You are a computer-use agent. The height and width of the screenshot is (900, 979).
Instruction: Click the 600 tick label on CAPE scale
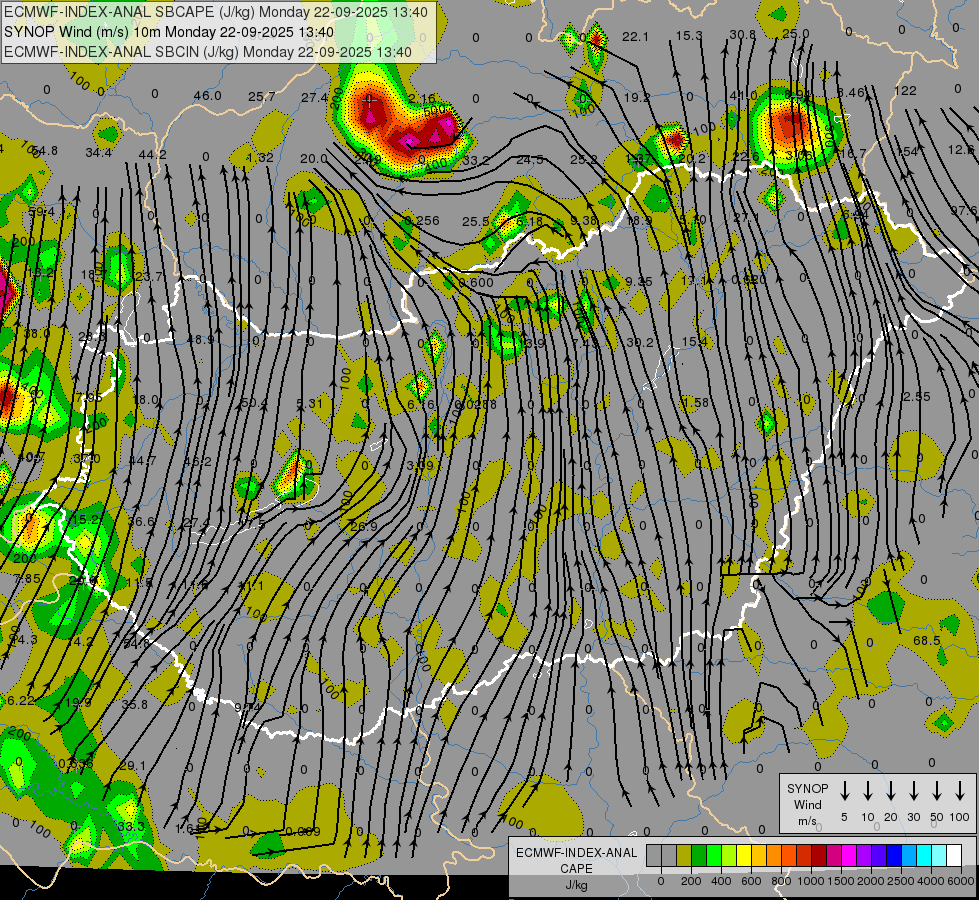point(751,881)
